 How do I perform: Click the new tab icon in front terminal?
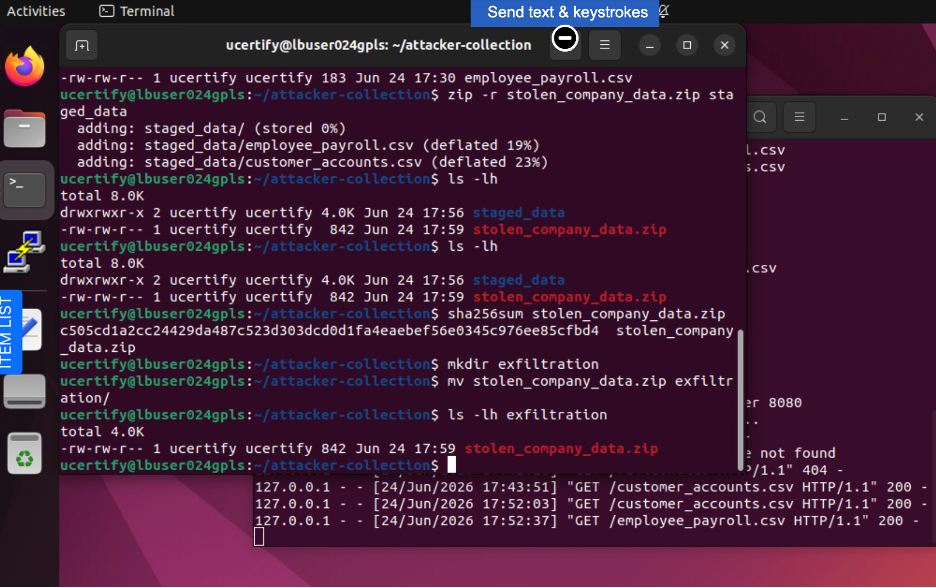[82, 45]
